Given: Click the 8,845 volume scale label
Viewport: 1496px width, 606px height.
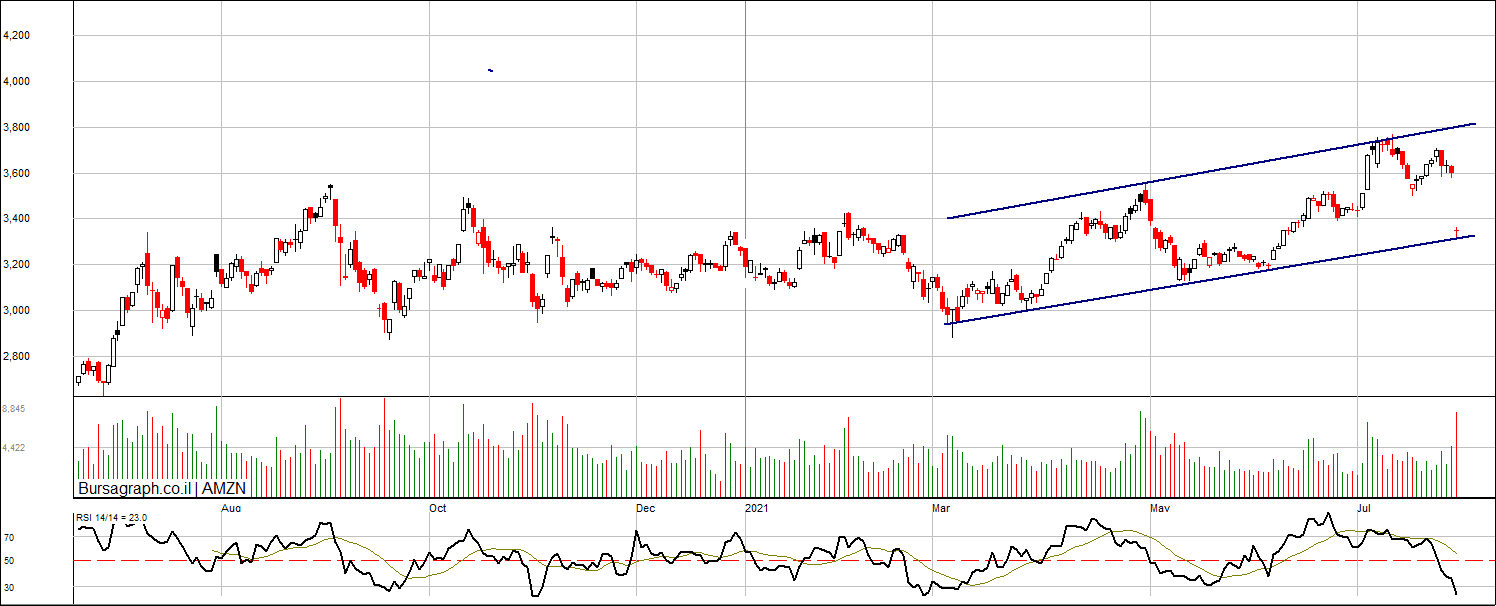Looking at the screenshot, I should click(x=14, y=409).
